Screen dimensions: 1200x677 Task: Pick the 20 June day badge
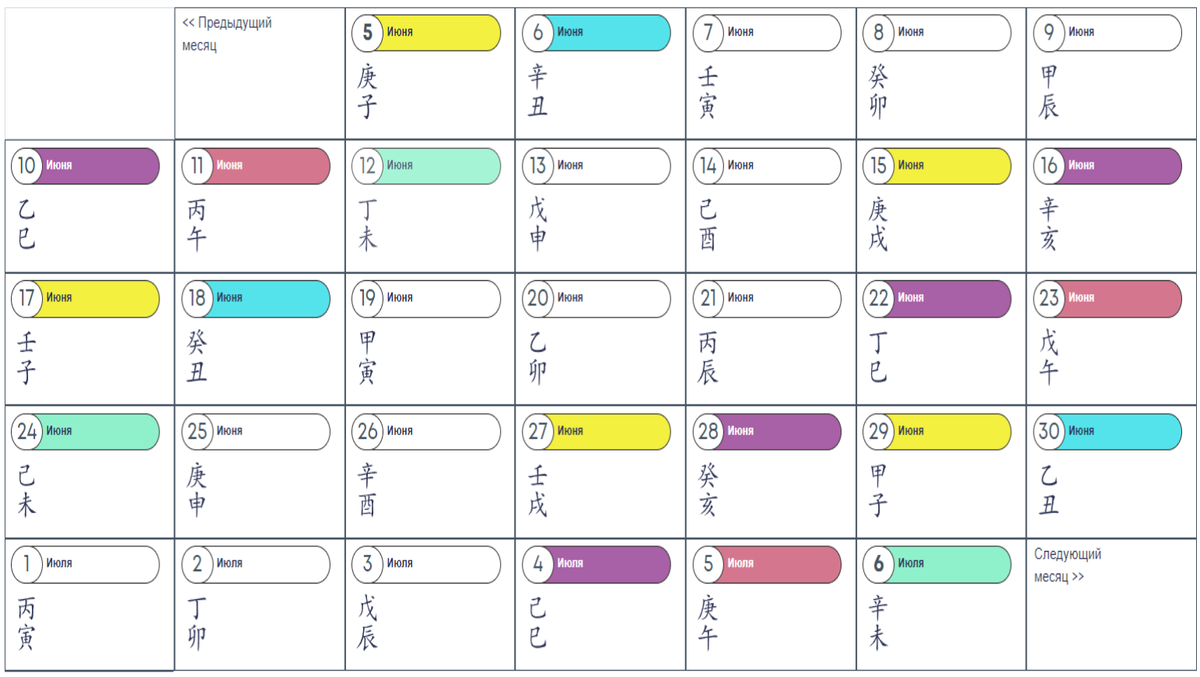(x=596, y=299)
